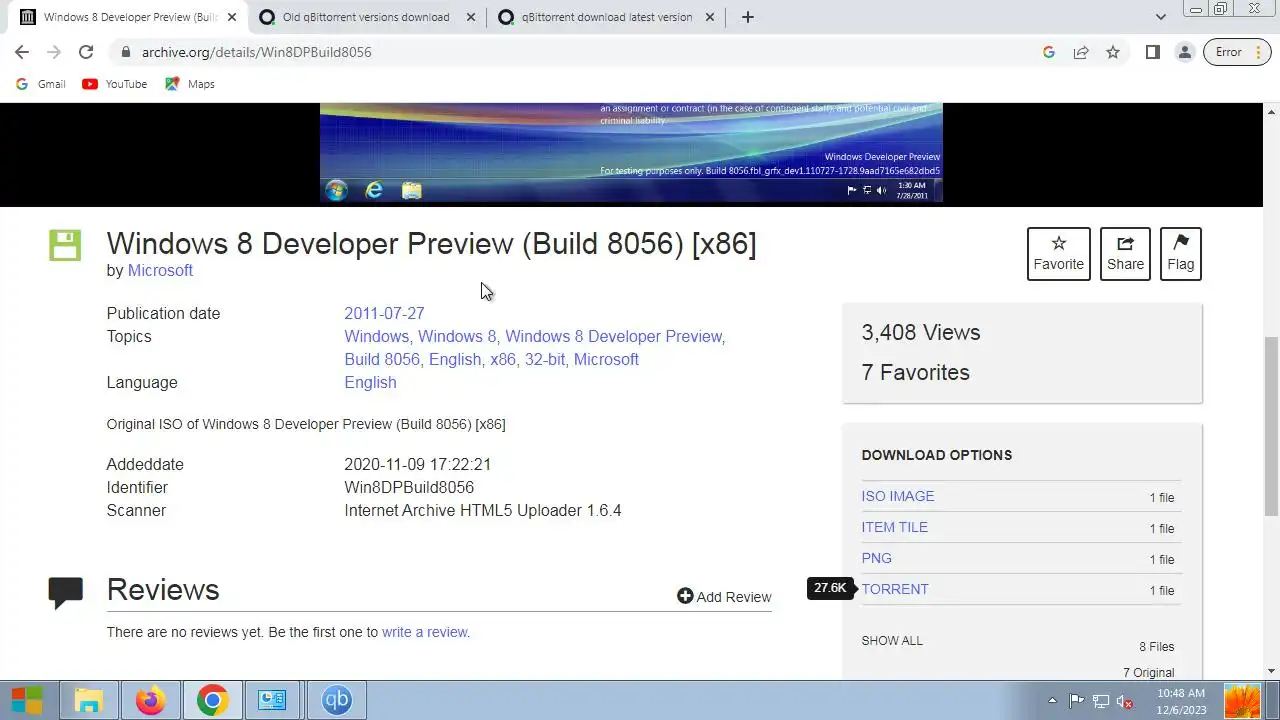Click the padlock site info icon
This screenshot has width=1280, height=720.
coord(125,52)
